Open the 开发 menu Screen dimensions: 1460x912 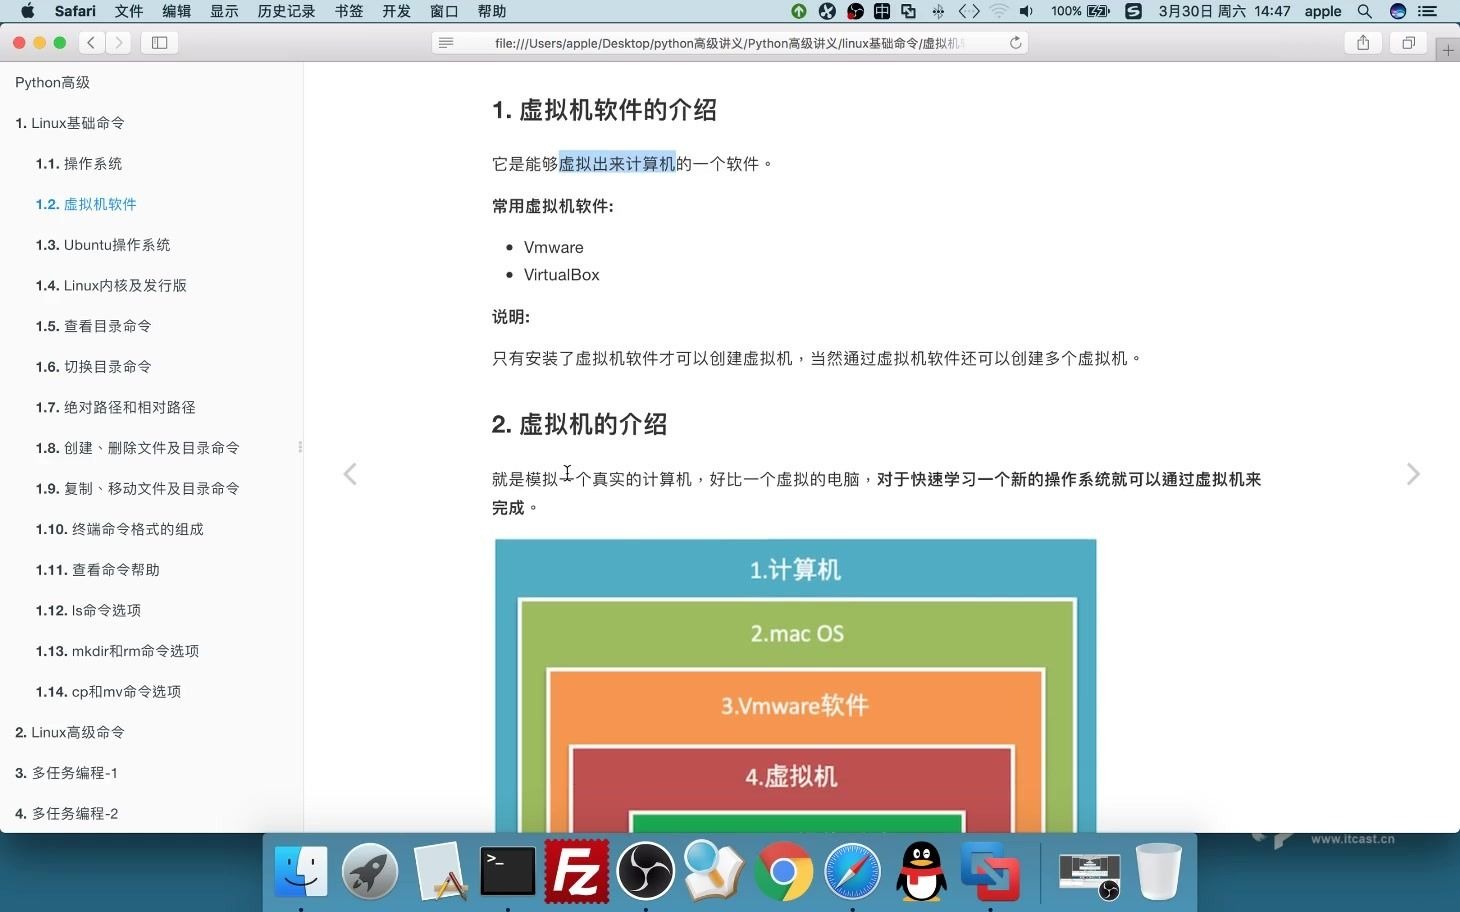pyautogui.click(x=396, y=11)
